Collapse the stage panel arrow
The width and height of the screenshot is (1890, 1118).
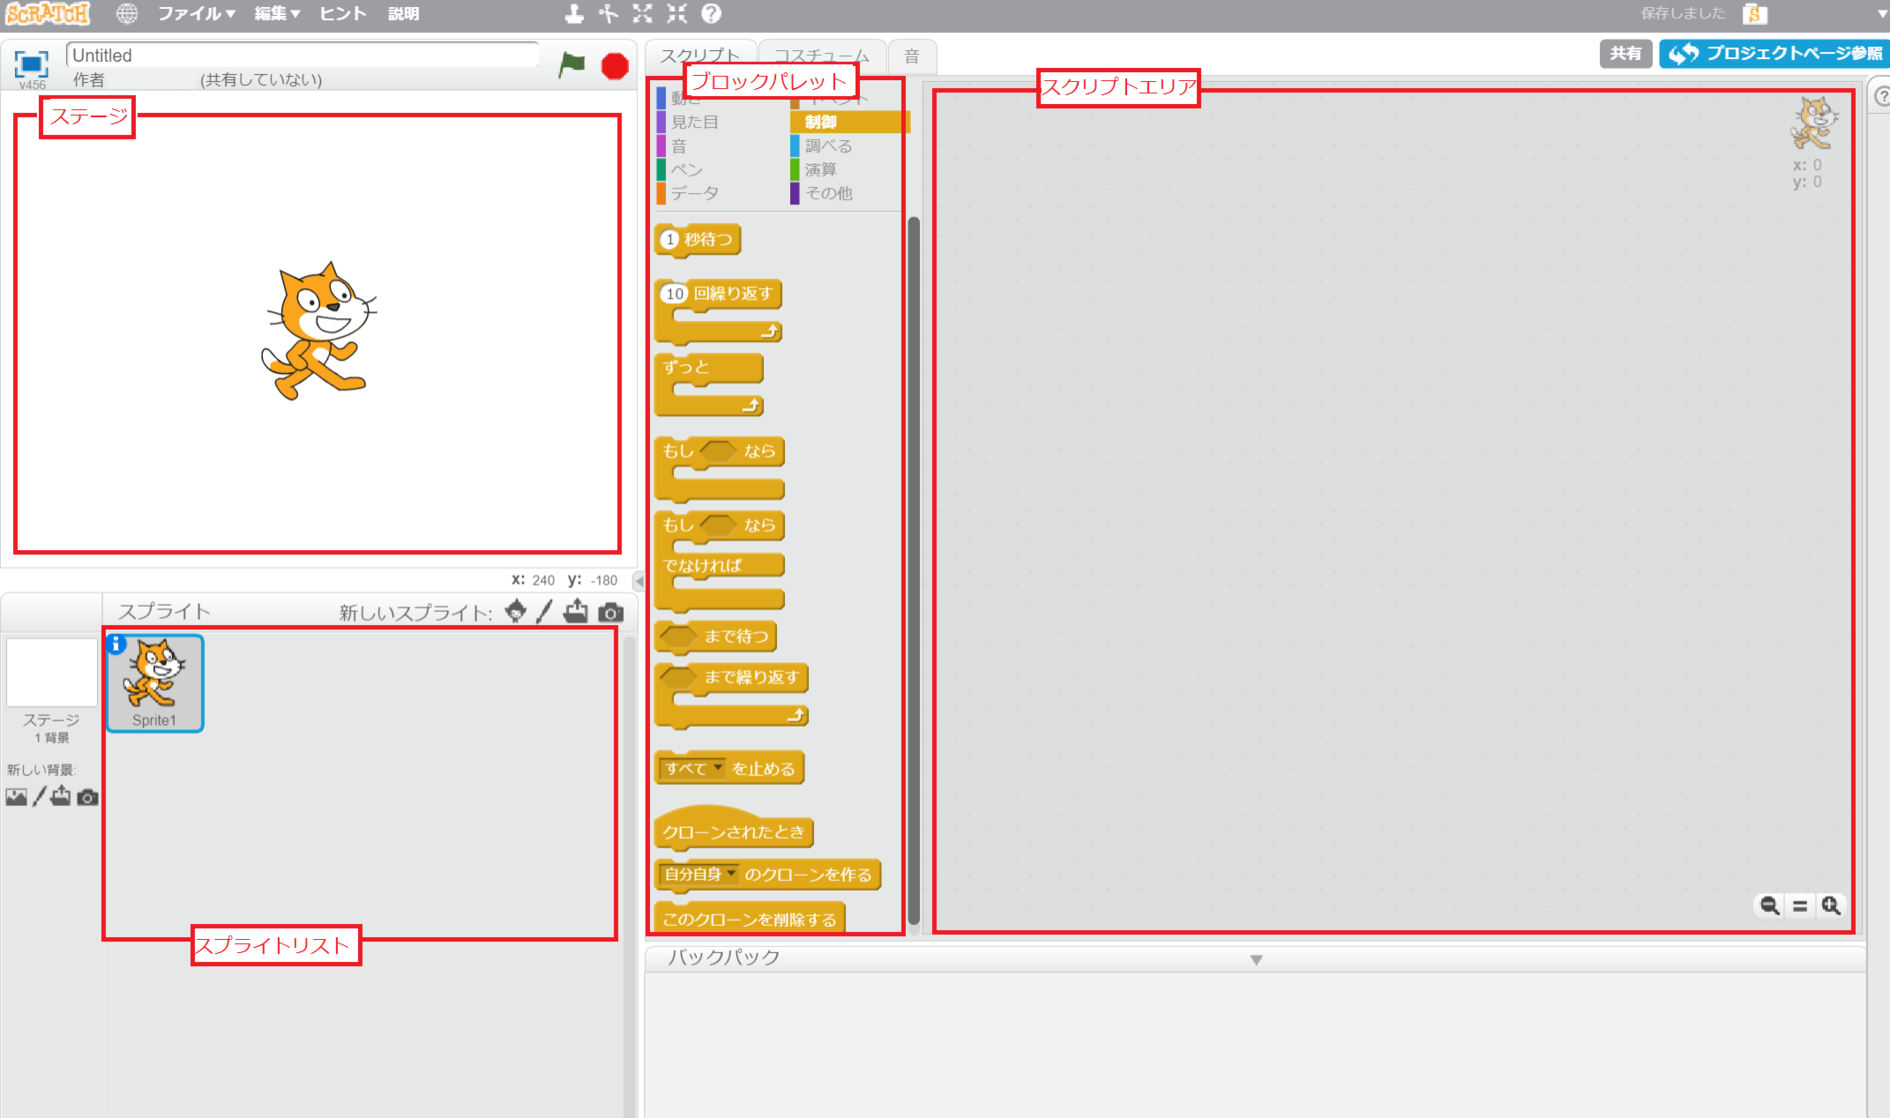639,581
